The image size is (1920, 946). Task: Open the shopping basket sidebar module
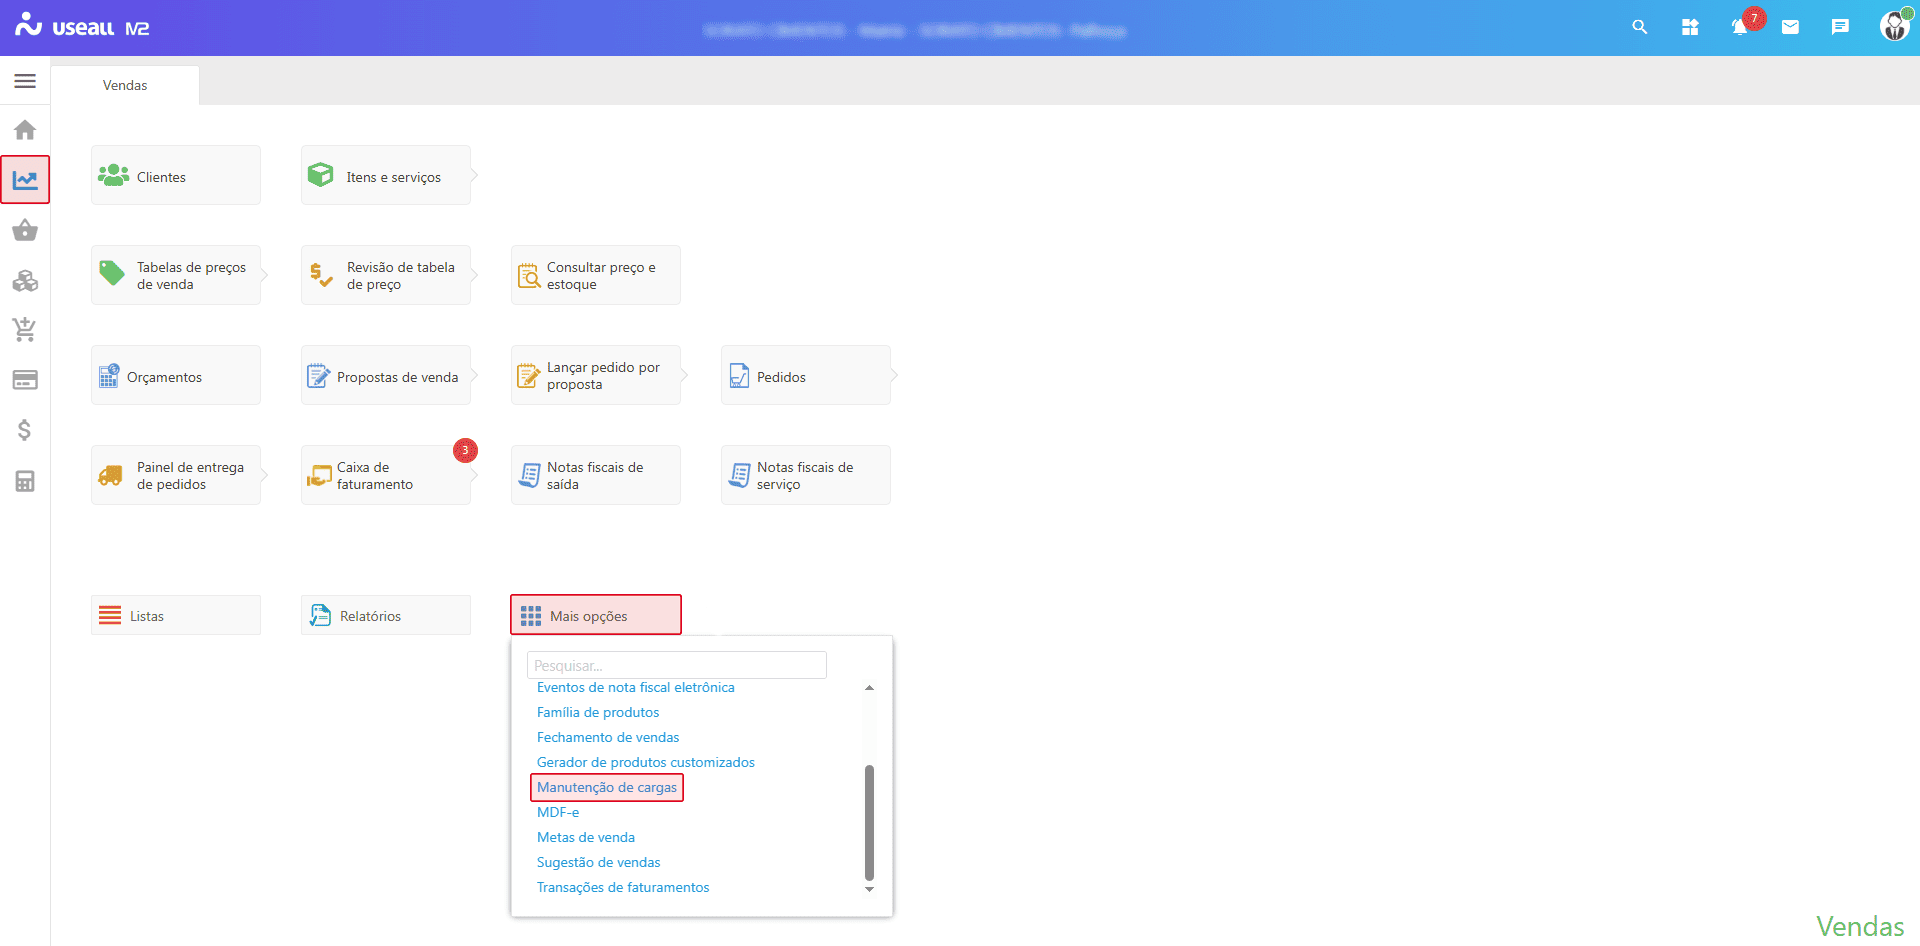(25, 231)
